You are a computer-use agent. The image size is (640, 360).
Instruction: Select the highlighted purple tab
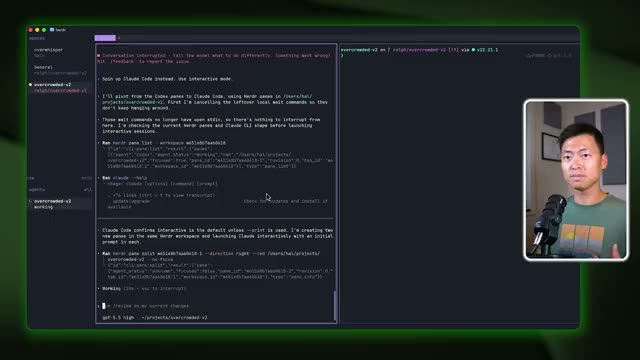[105, 38]
